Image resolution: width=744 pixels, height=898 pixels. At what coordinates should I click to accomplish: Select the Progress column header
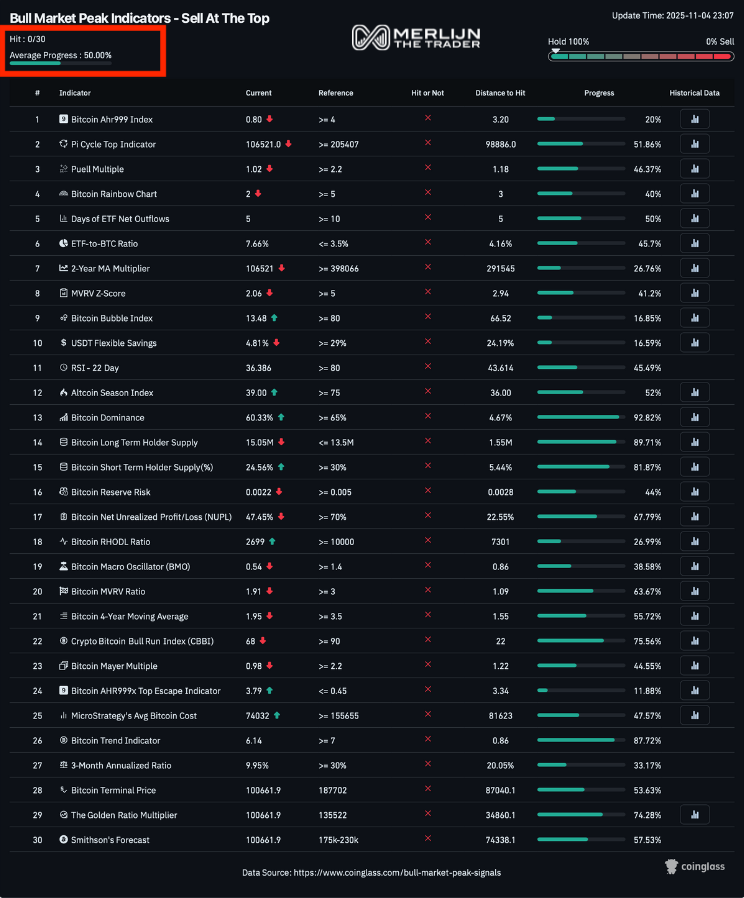point(599,93)
